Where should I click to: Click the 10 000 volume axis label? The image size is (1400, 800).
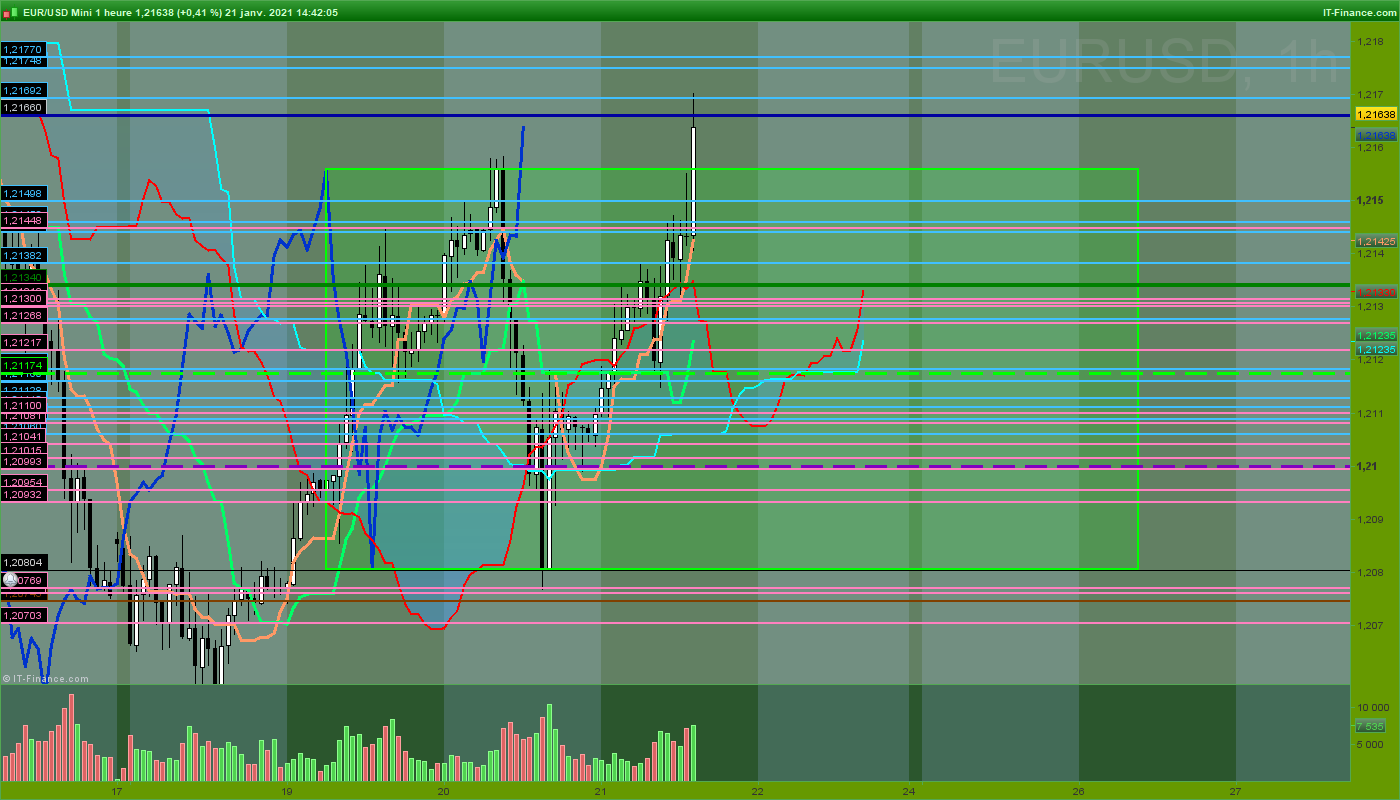point(1371,707)
